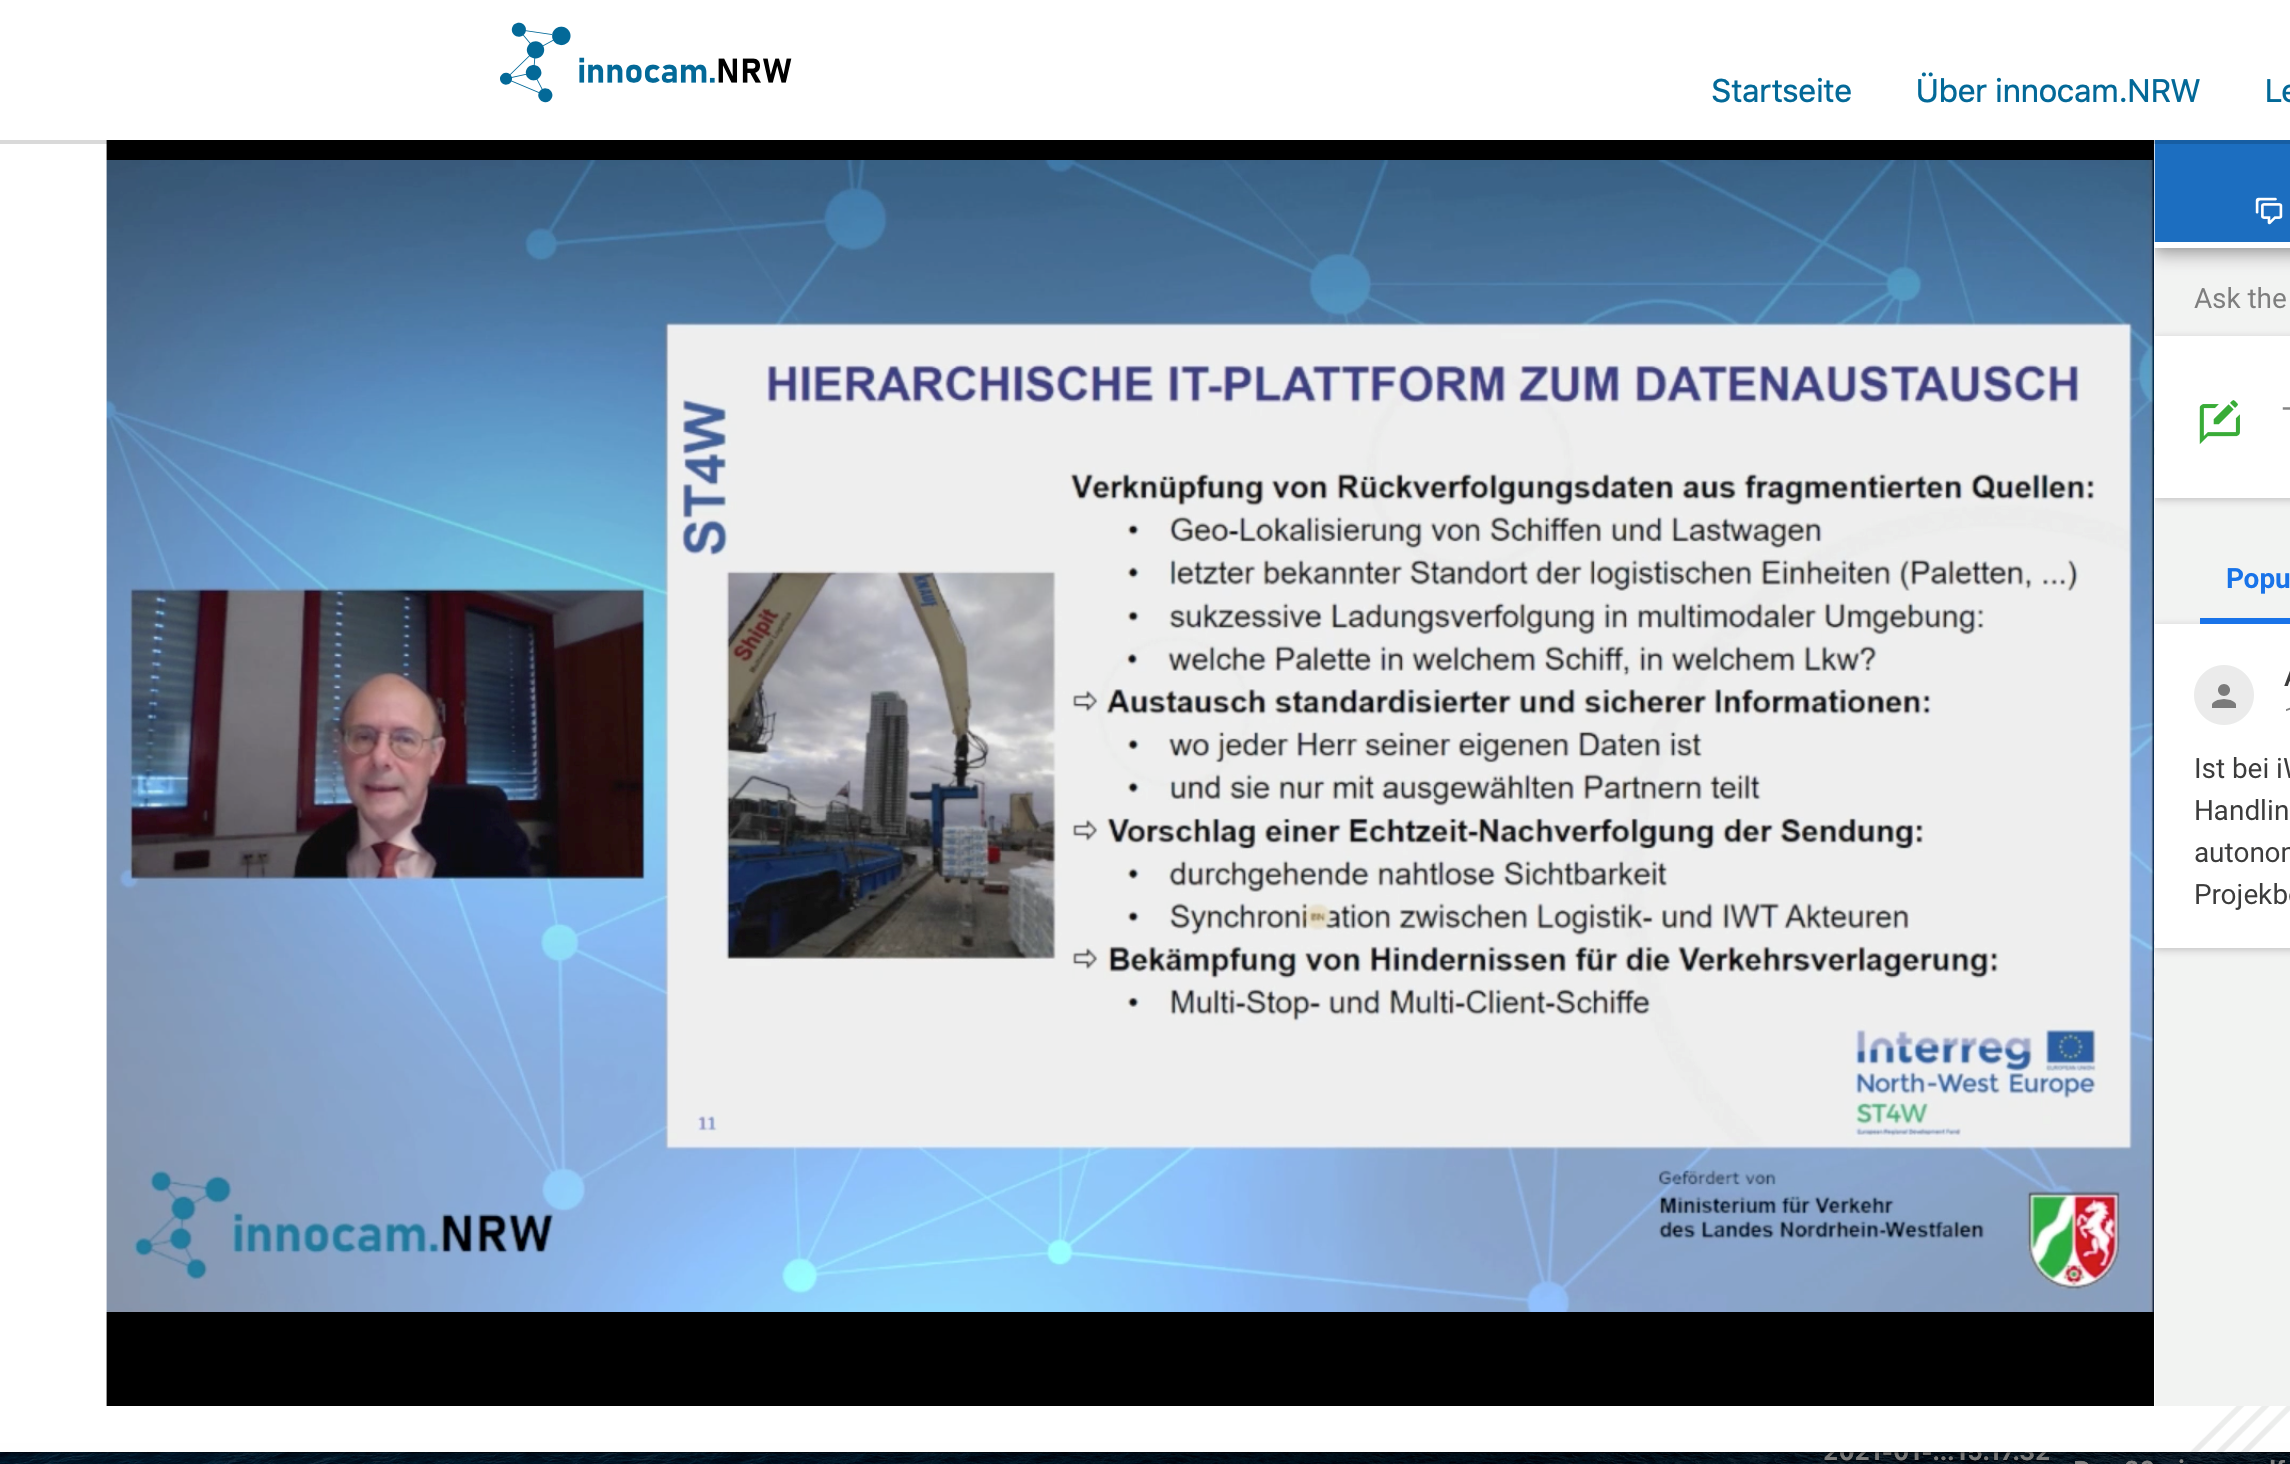
Task: Click the harbor crane photo on the slide
Action: (x=890, y=765)
